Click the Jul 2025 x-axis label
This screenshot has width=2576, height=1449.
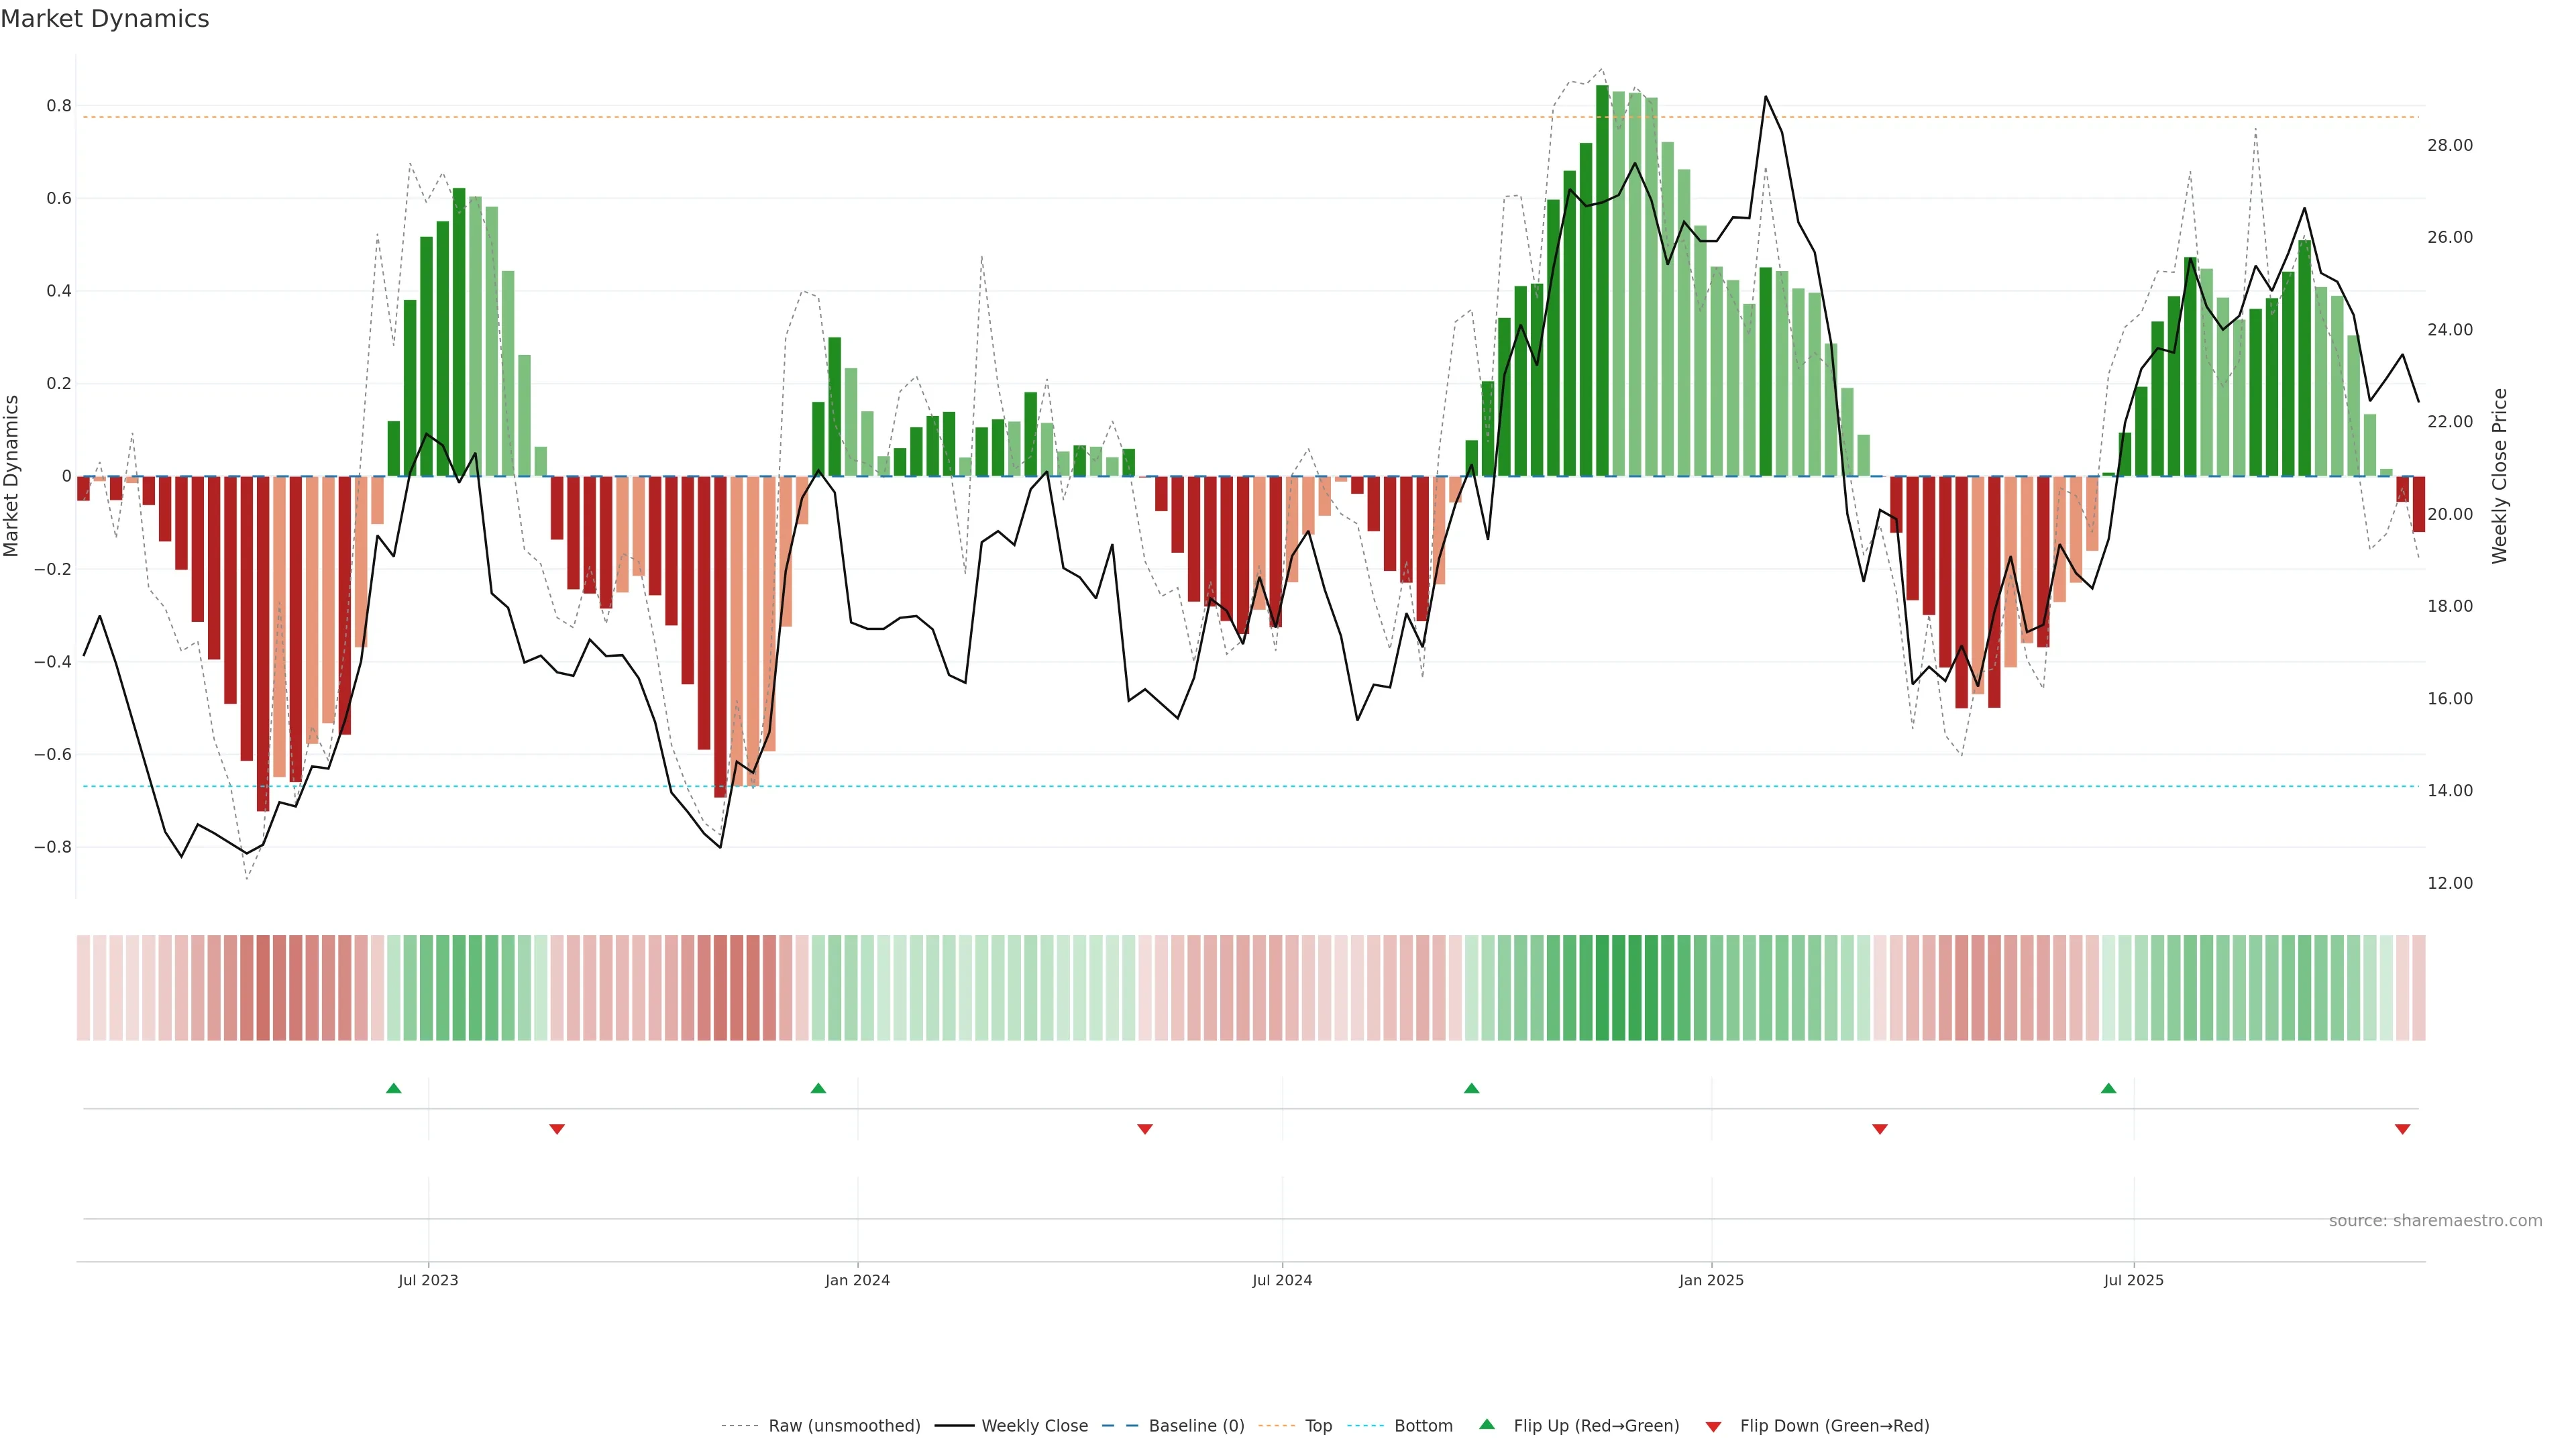point(2133,1280)
